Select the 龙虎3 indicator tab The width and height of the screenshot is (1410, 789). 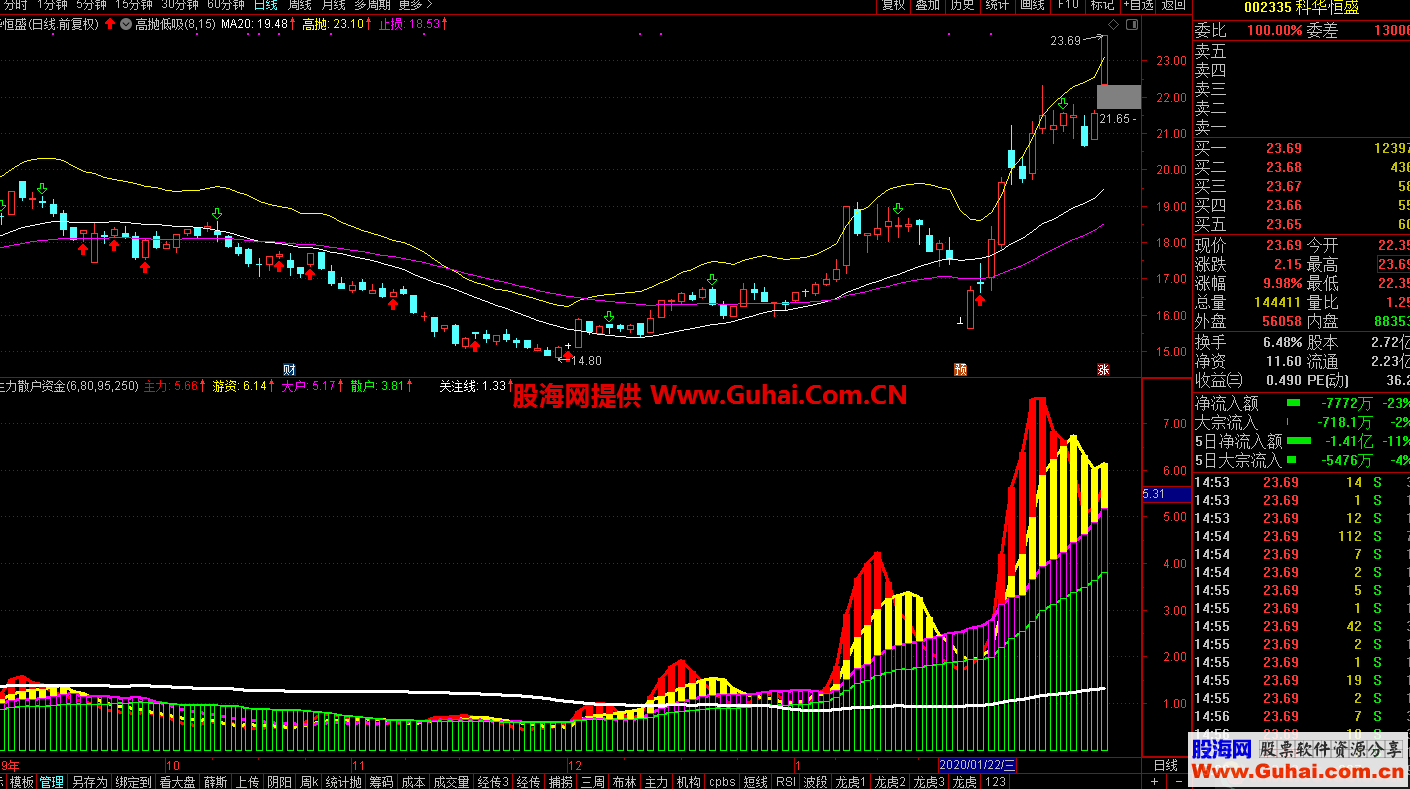tap(929, 782)
